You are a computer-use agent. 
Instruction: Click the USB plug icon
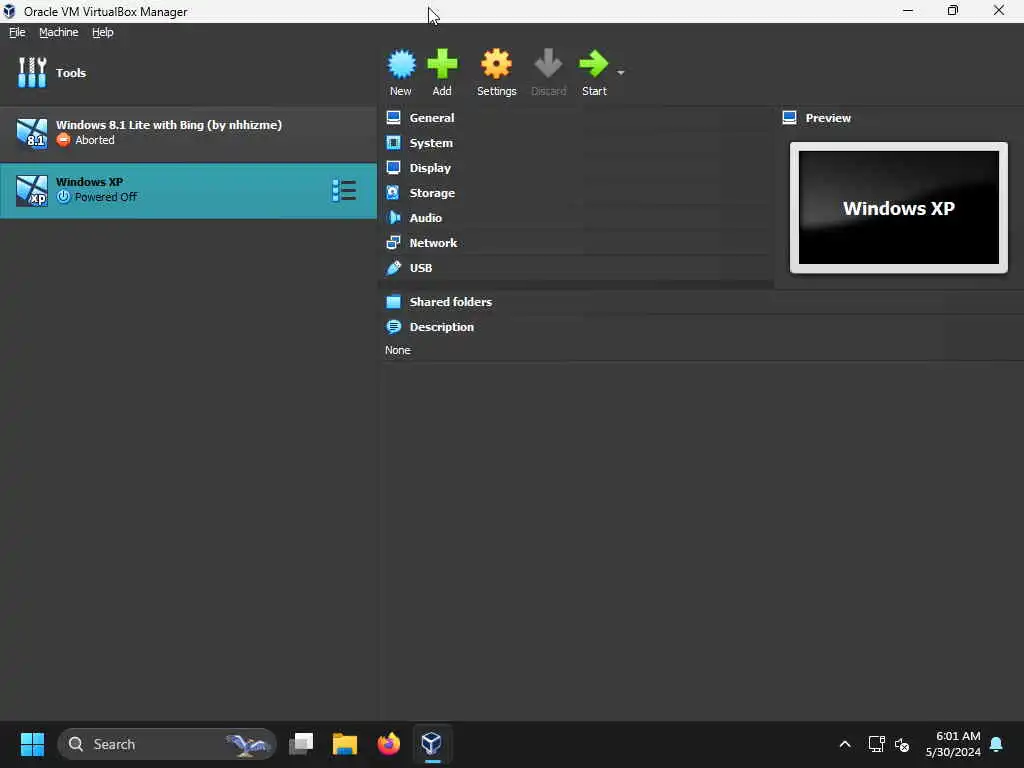[x=393, y=268]
